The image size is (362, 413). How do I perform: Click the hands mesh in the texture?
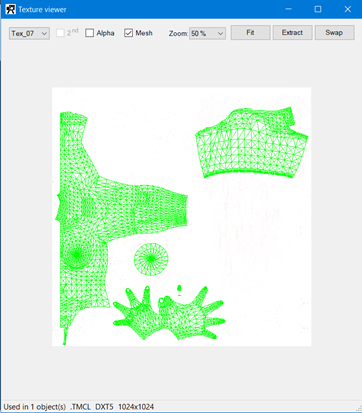[169, 313]
